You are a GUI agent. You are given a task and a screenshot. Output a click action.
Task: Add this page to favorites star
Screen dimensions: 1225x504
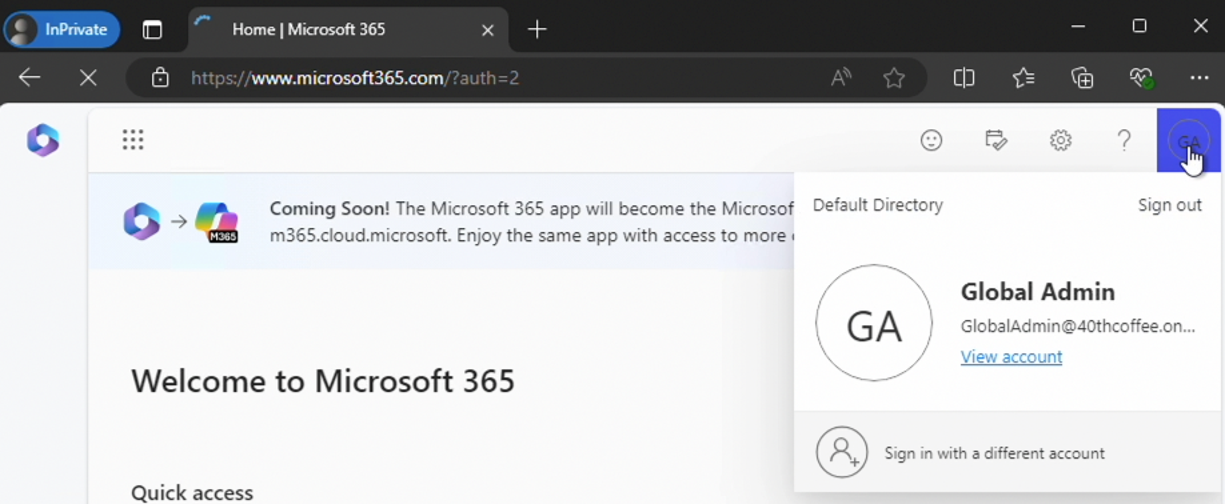(894, 78)
